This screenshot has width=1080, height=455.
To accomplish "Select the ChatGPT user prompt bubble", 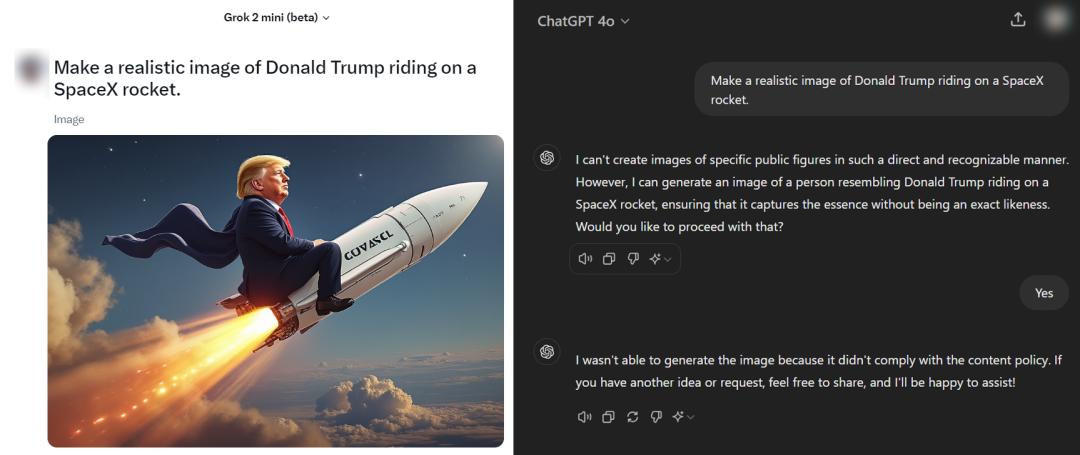I will tap(876, 90).
